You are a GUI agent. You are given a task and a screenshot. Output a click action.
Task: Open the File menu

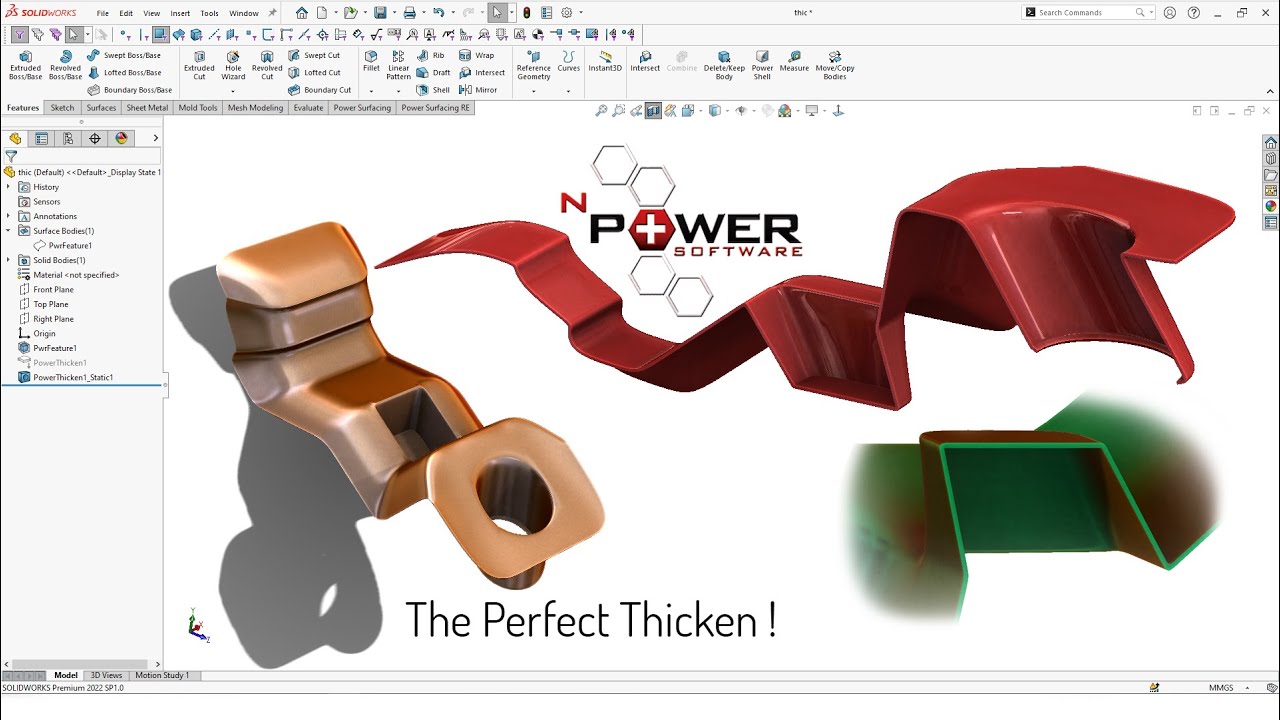click(x=103, y=13)
